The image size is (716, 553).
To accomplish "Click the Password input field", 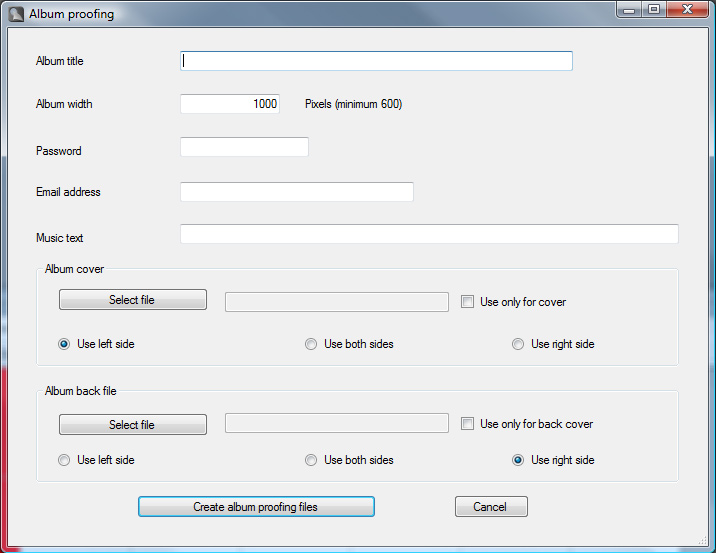I will pyautogui.click(x=244, y=147).
